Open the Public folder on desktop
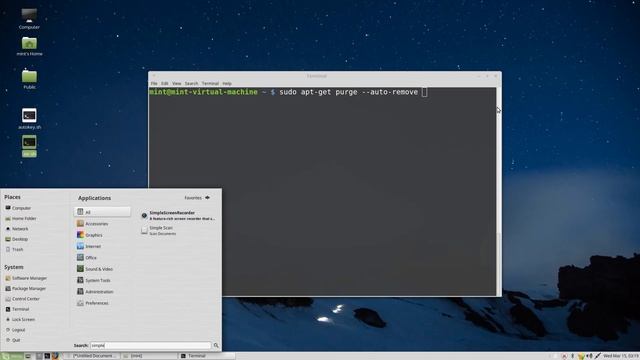The height and width of the screenshot is (360, 640). click(29, 79)
